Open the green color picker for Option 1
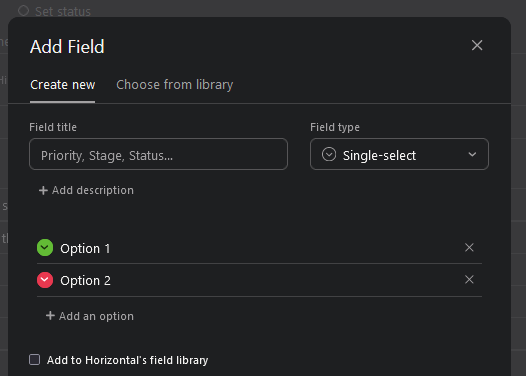 click(x=45, y=248)
